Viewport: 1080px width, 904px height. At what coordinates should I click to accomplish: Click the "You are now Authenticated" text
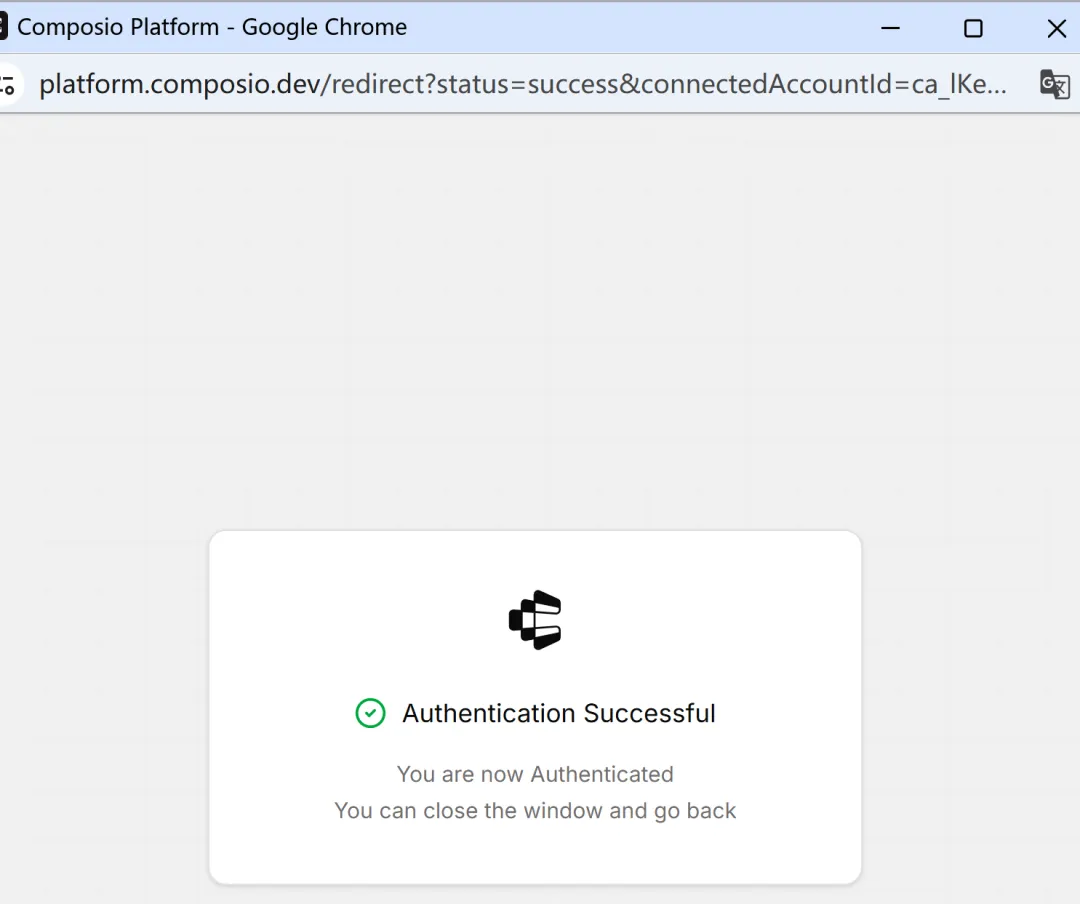click(x=535, y=774)
